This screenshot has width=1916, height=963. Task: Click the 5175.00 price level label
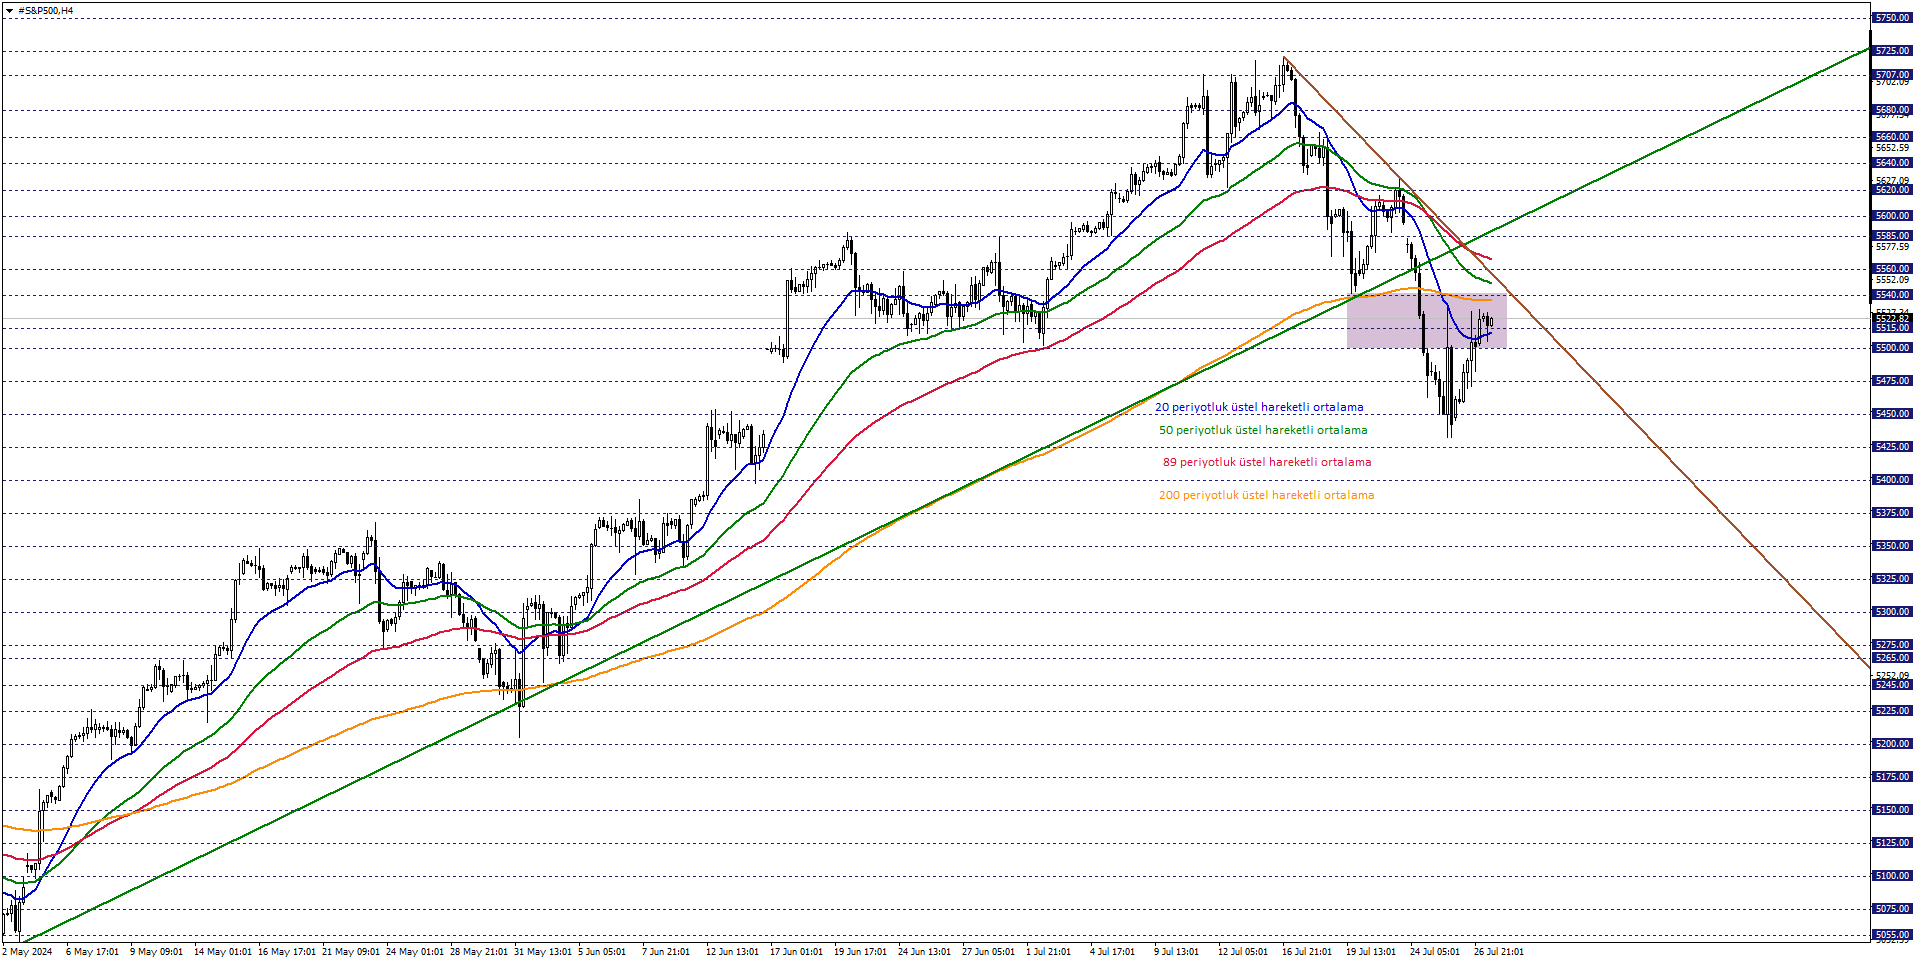click(1892, 777)
